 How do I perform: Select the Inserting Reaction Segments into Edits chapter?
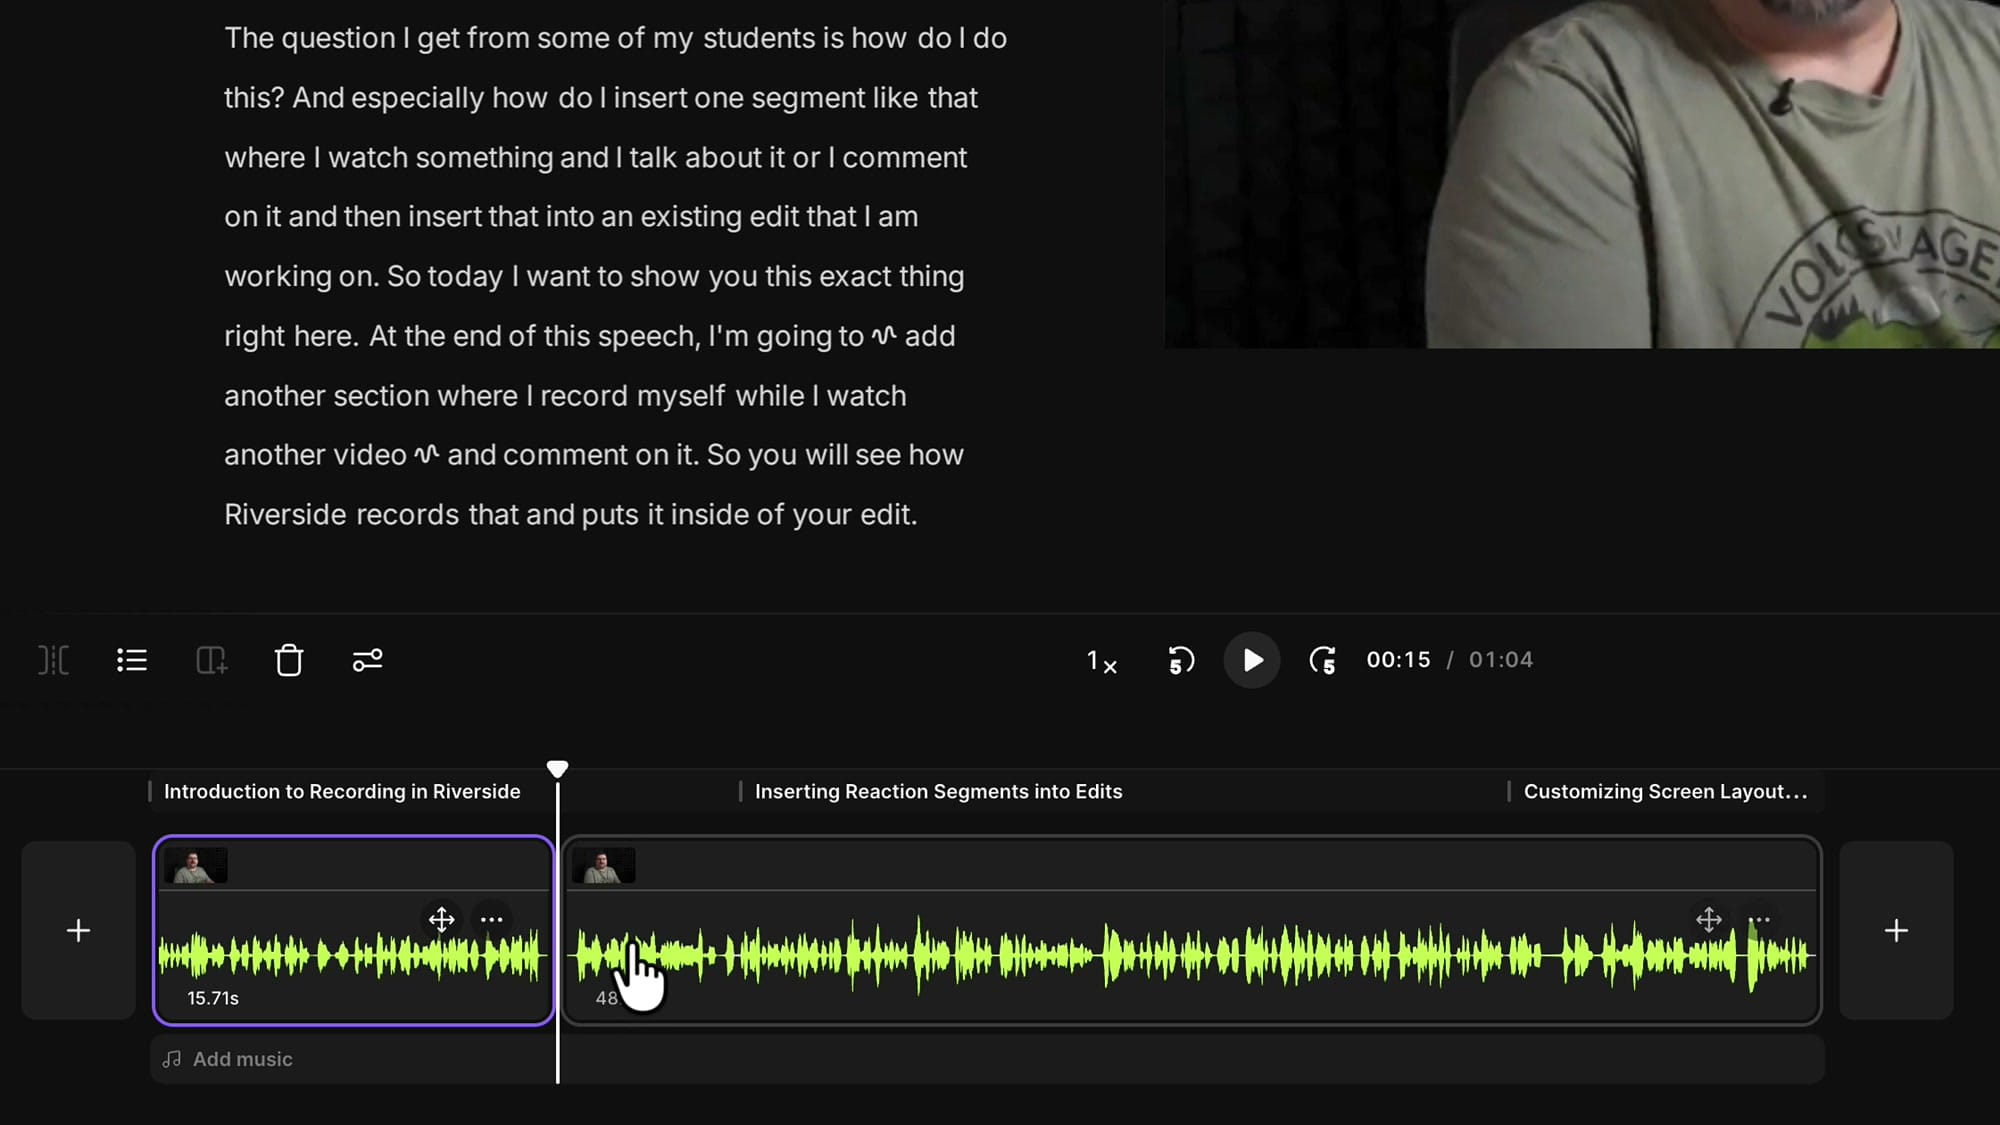[938, 791]
